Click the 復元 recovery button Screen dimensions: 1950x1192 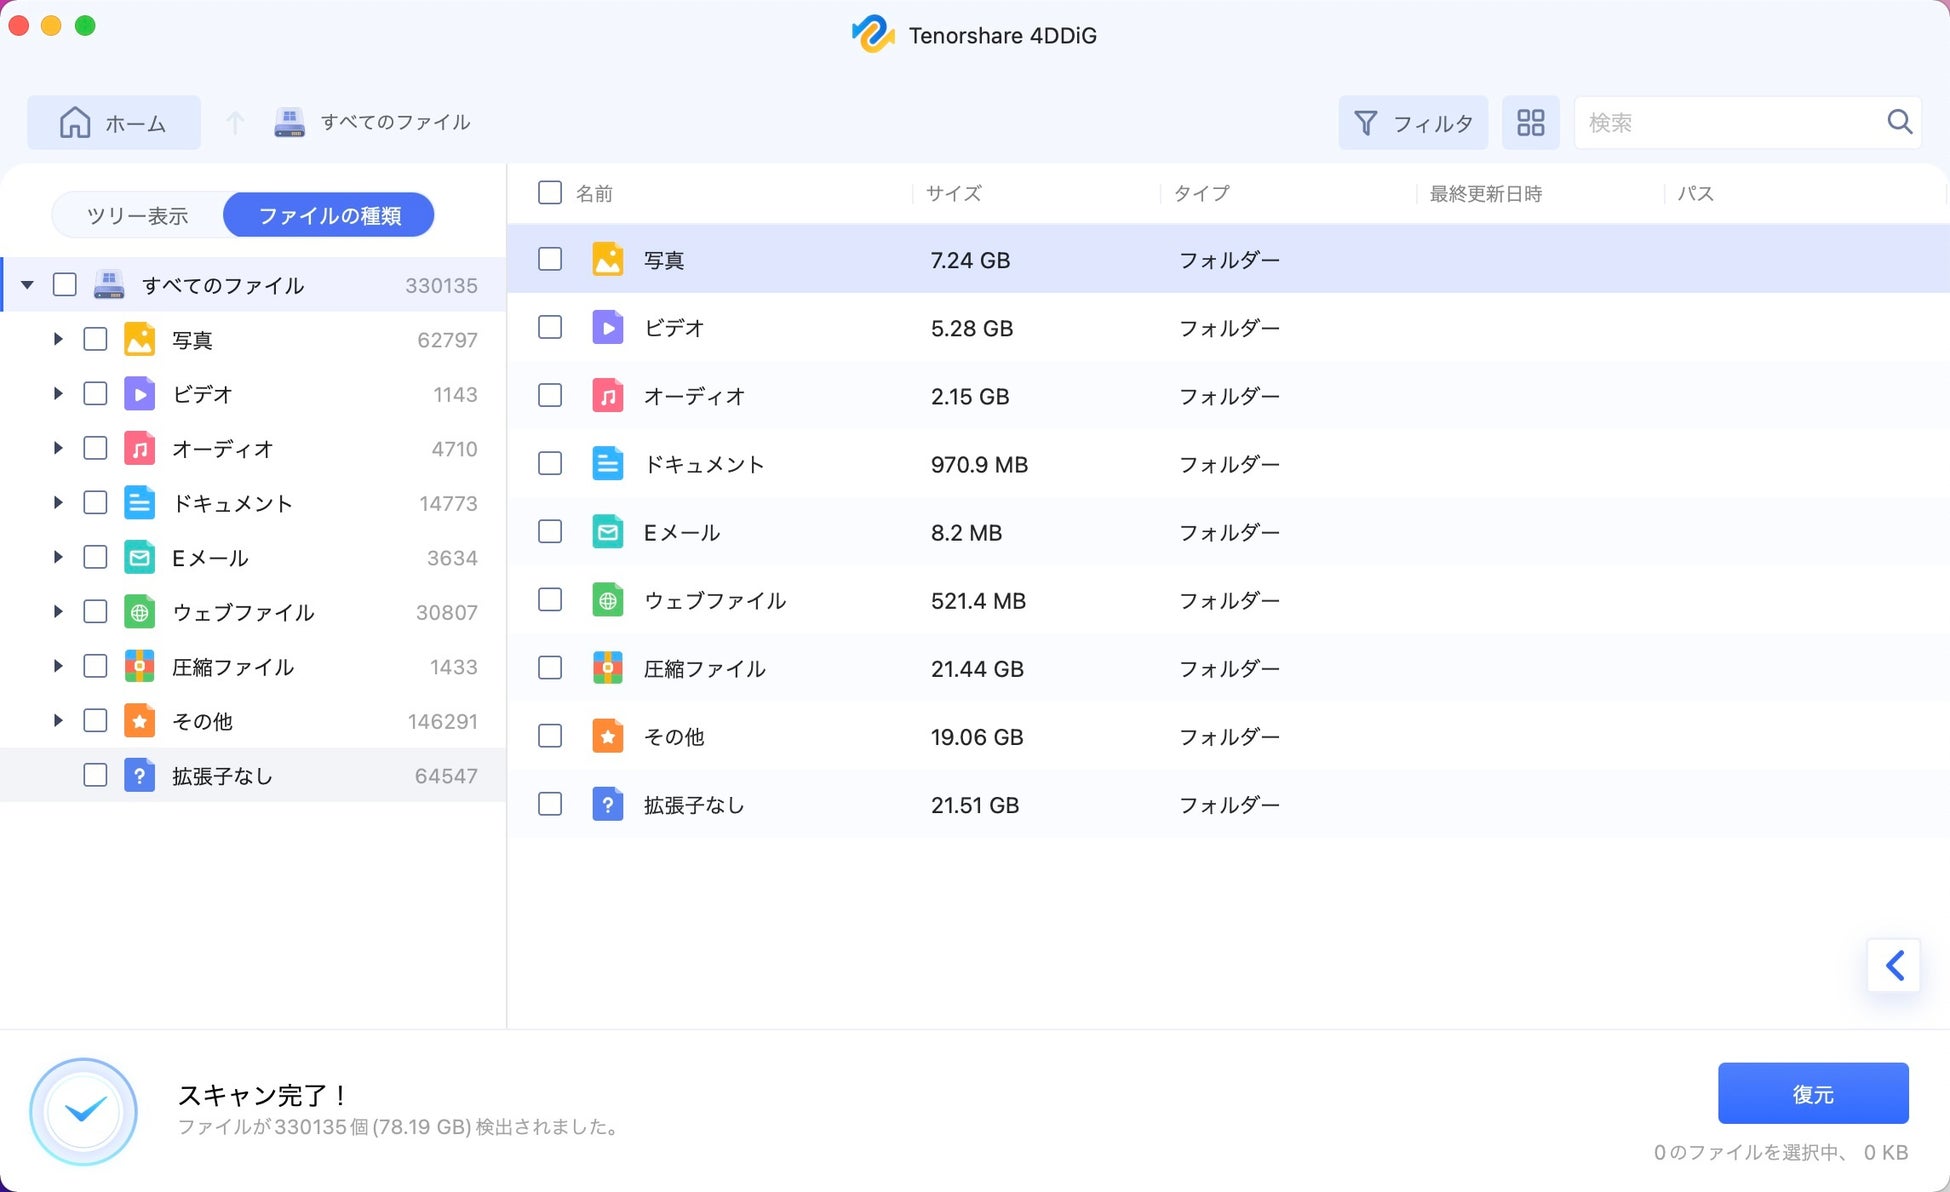click(1813, 1093)
